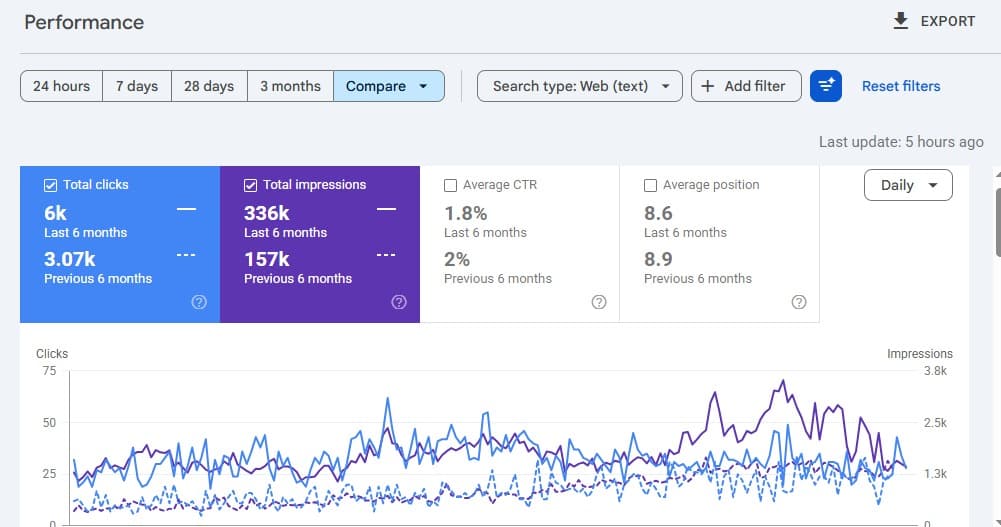Click the Reset filters link

pyautogui.click(x=901, y=86)
